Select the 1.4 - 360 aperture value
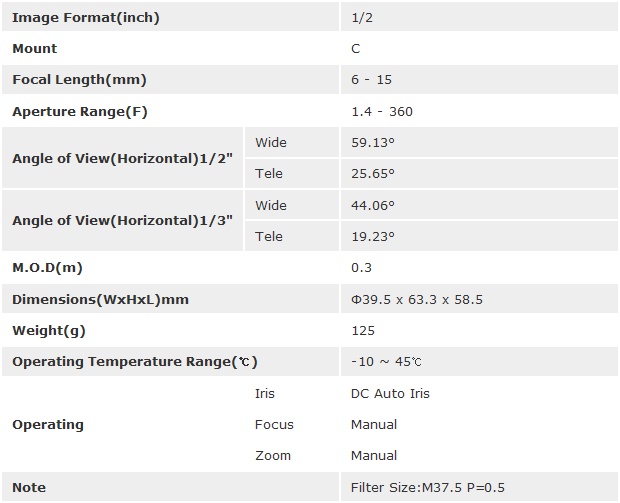This screenshot has height=503, width=620. coord(382,111)
